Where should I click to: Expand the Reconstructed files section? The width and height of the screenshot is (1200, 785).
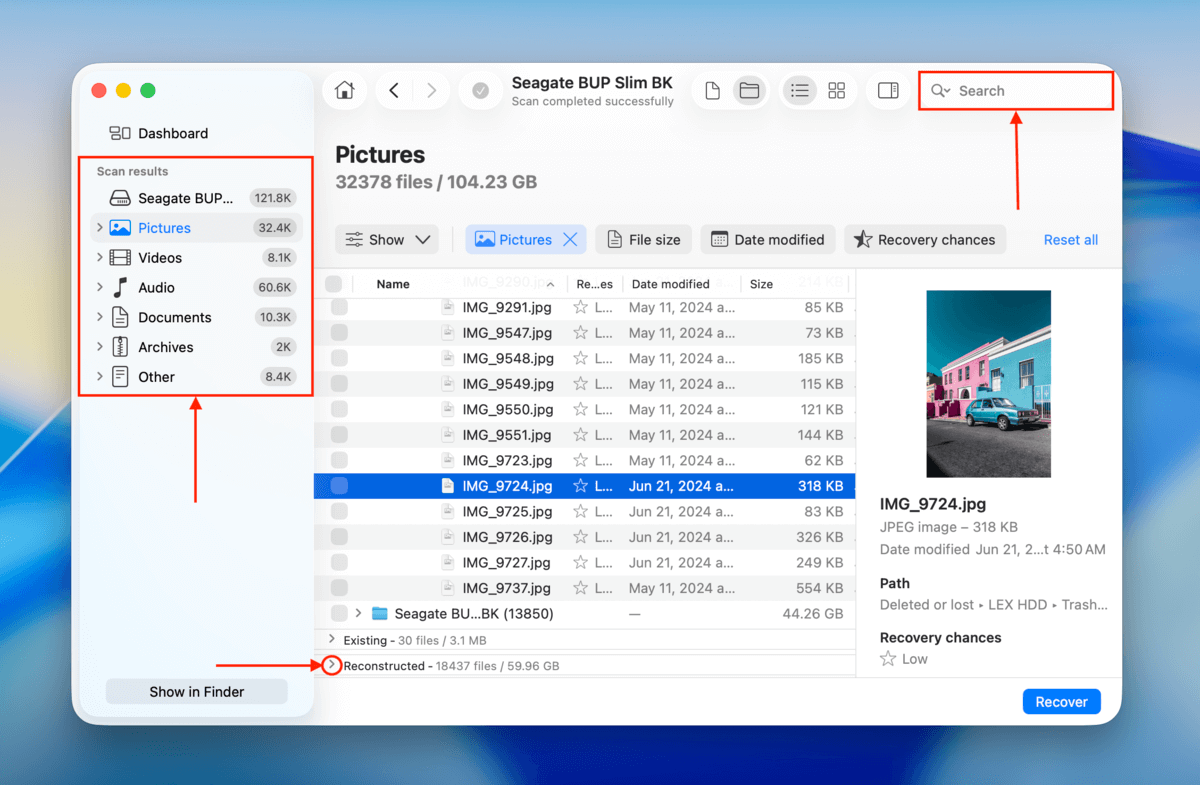point(331,665)
